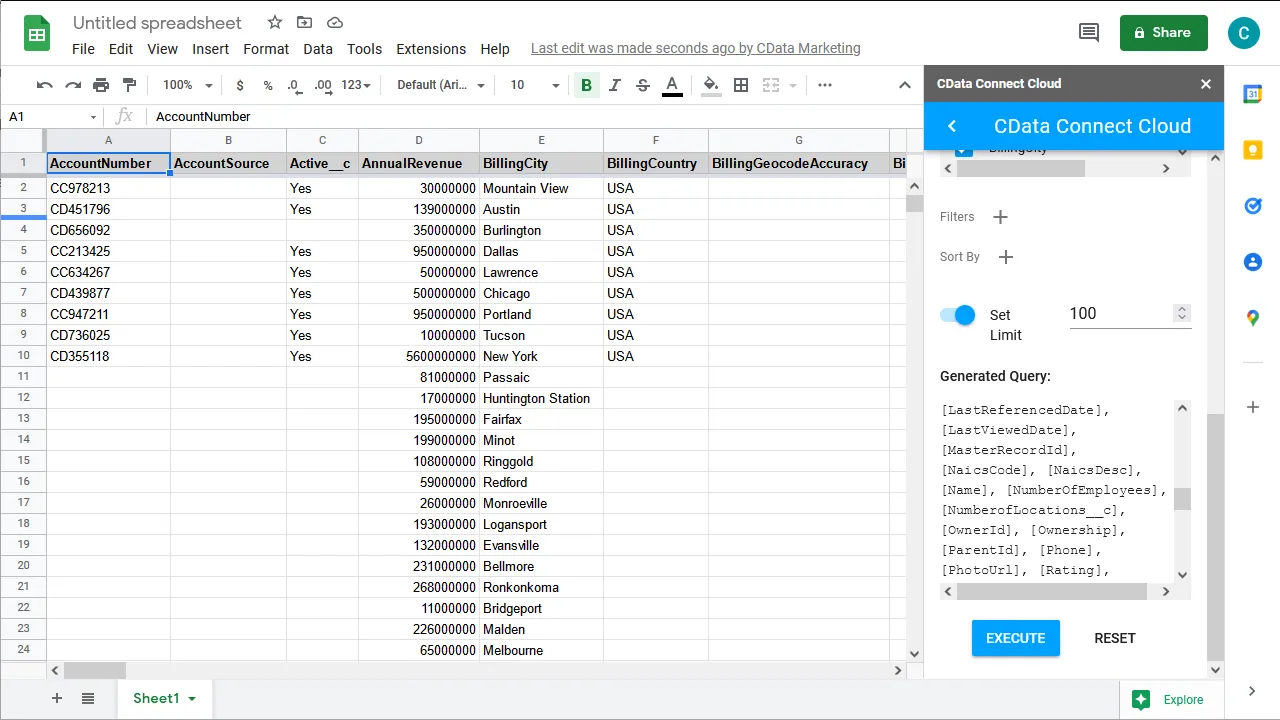Viewport: 1280px width, 720px height.
Task: Open the Extensions menu
Action: (431, 48)
